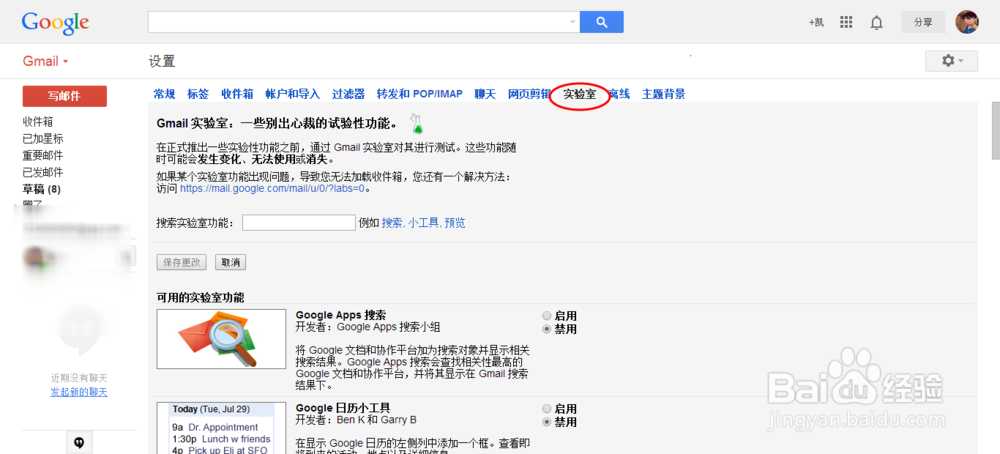The image size is (1000, 454).
Task: Open 已发邮件 sent mail folder
Action: pyautogui.click(x=43, y=172)
